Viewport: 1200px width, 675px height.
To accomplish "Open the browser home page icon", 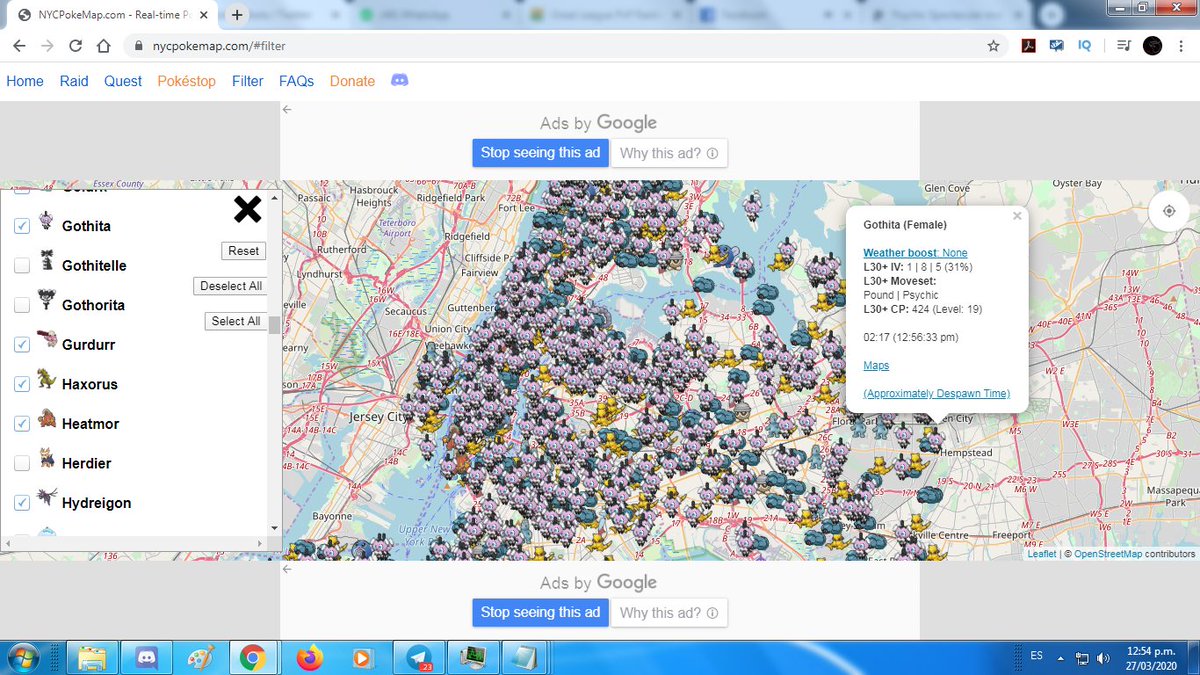I will pyautogui.click(x=104, y=46).
